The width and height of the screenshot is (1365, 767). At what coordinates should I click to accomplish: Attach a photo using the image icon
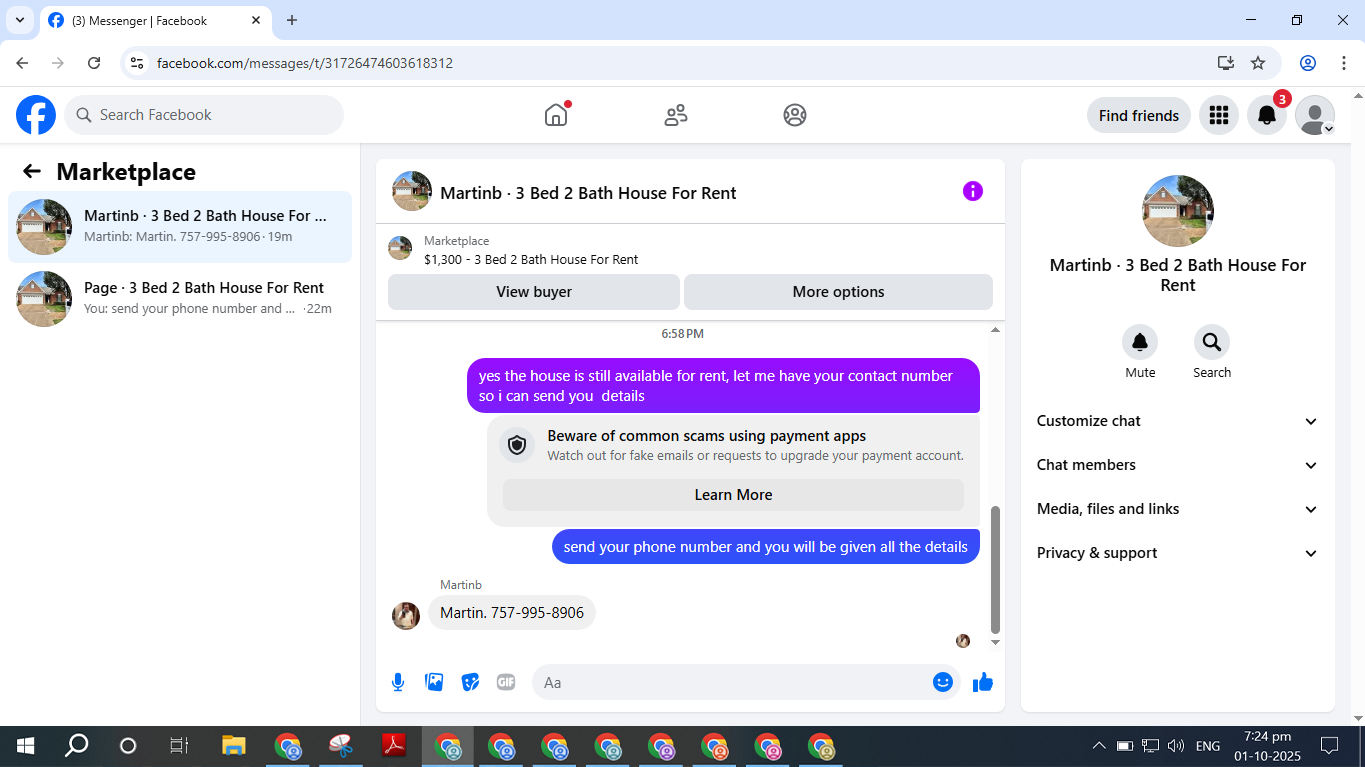click(x=434, y=682)
